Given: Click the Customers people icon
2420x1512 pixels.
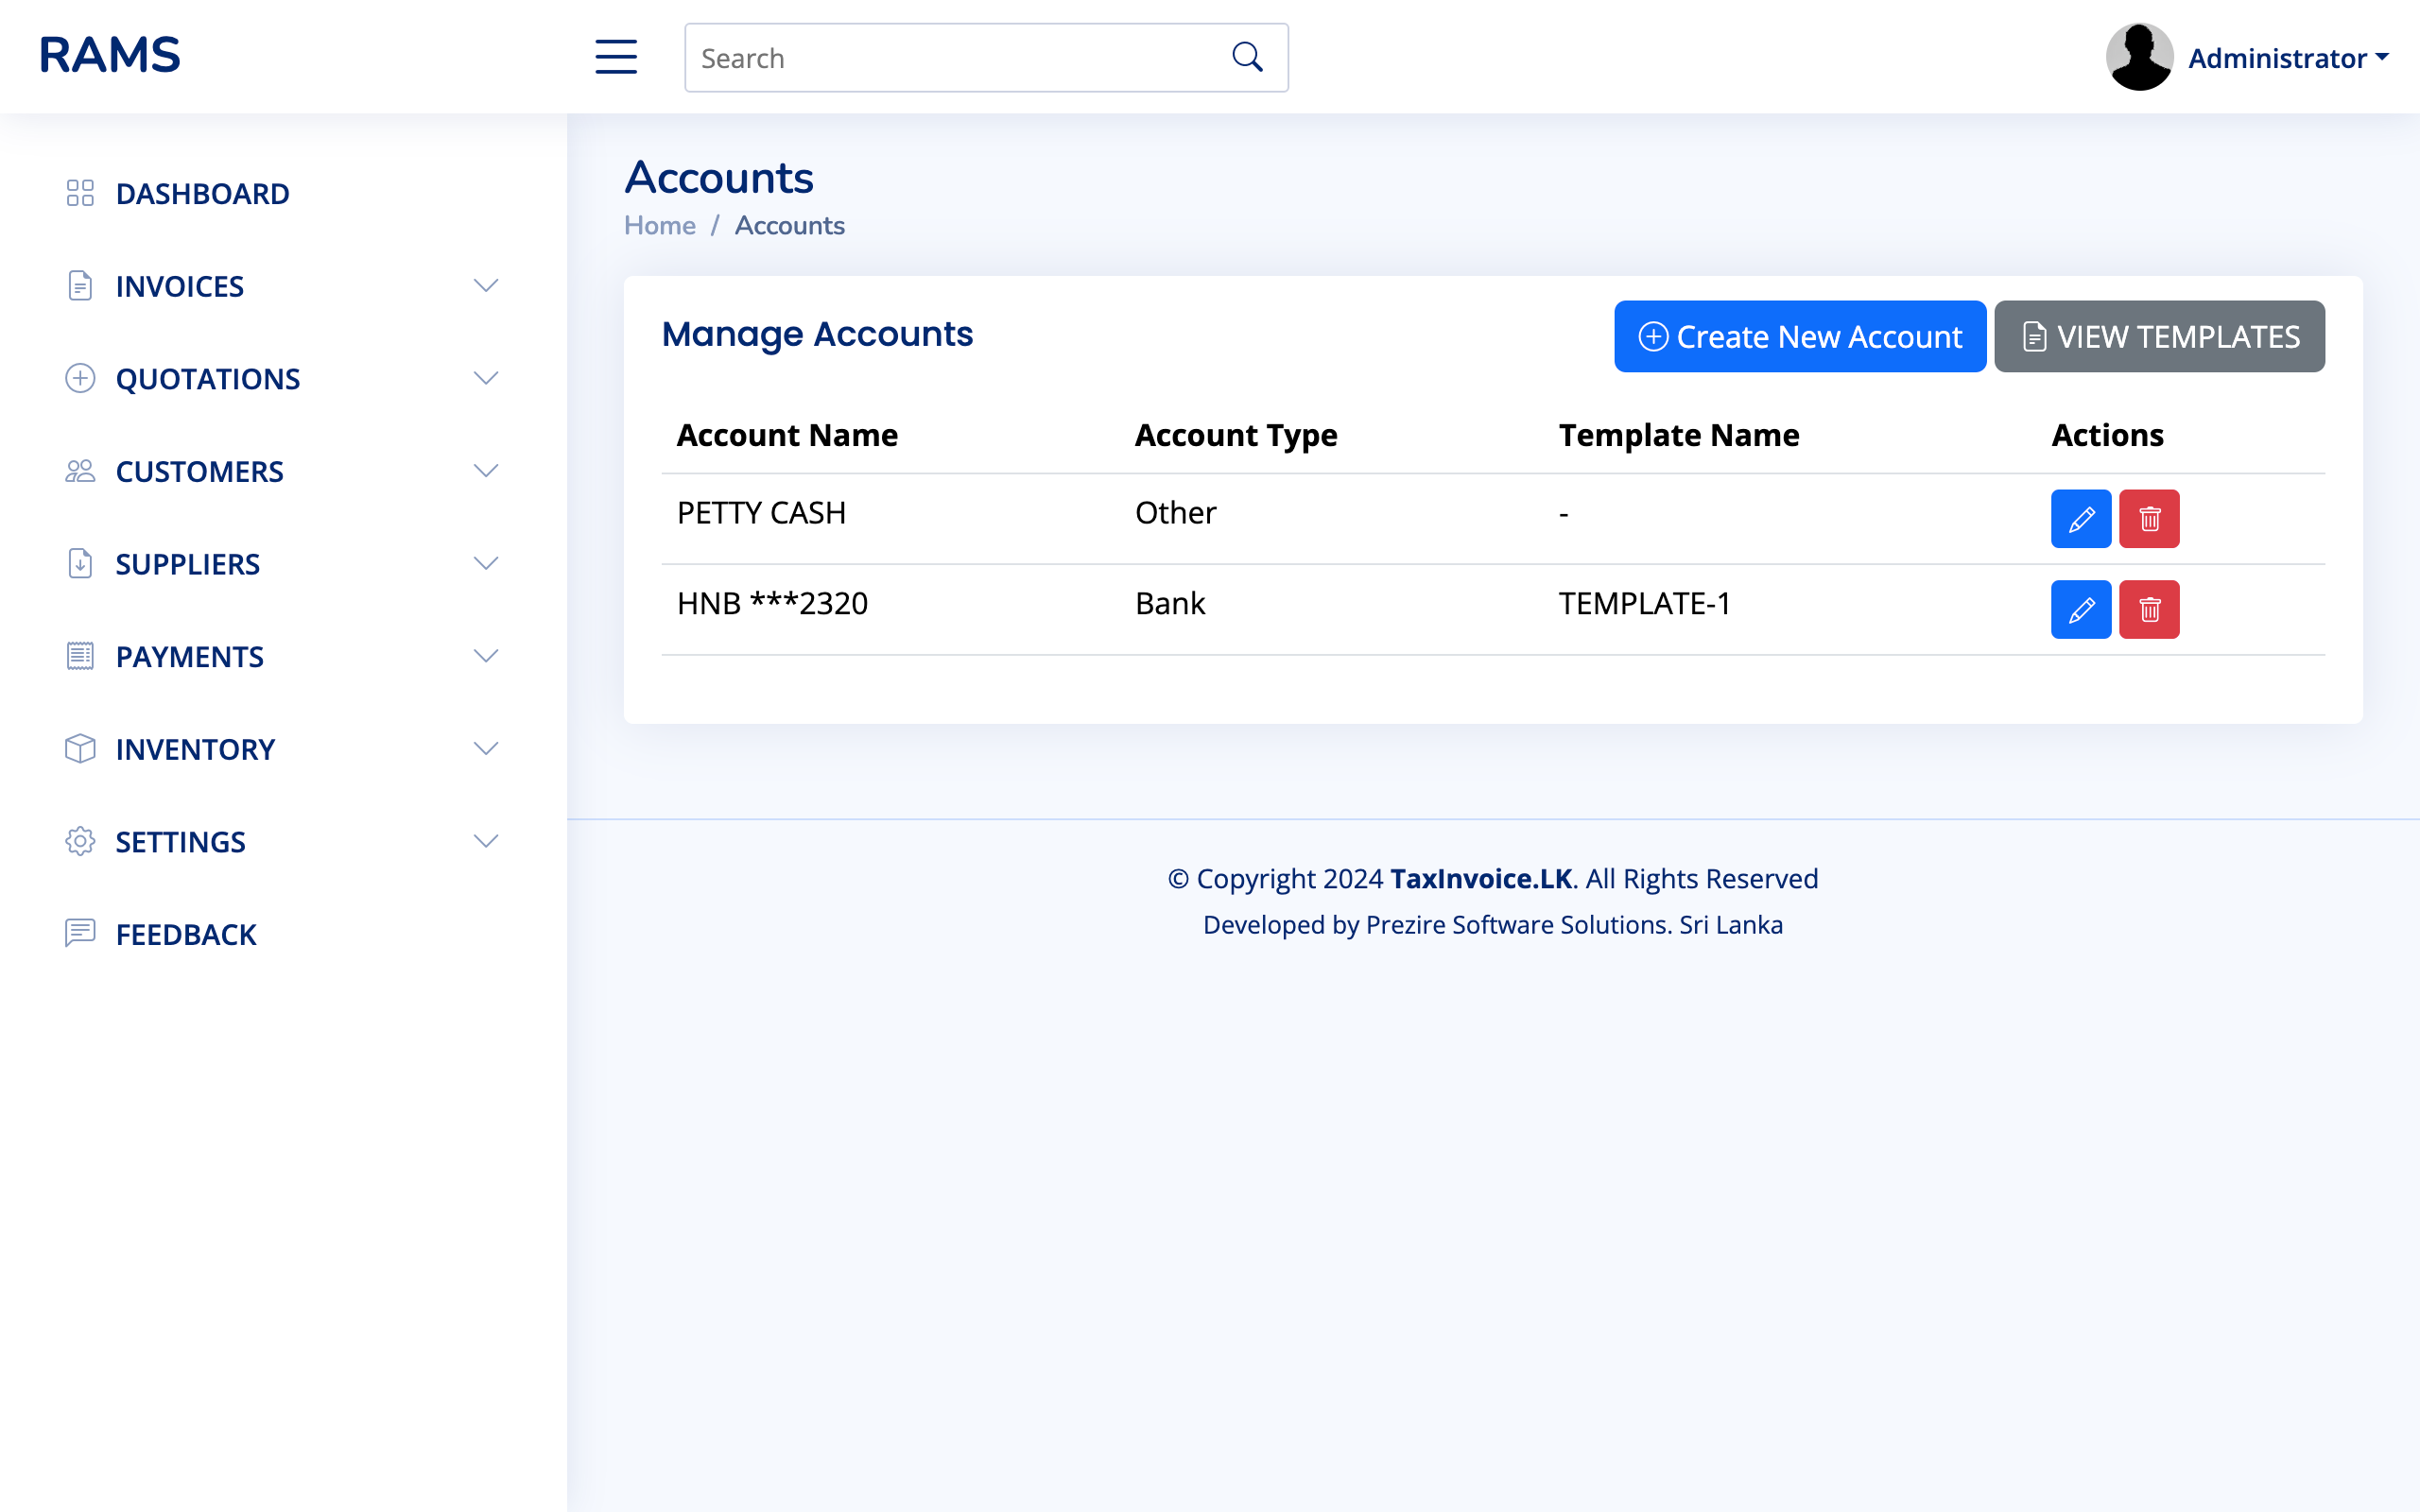Looking at the screenshot, I should point(80,470).
